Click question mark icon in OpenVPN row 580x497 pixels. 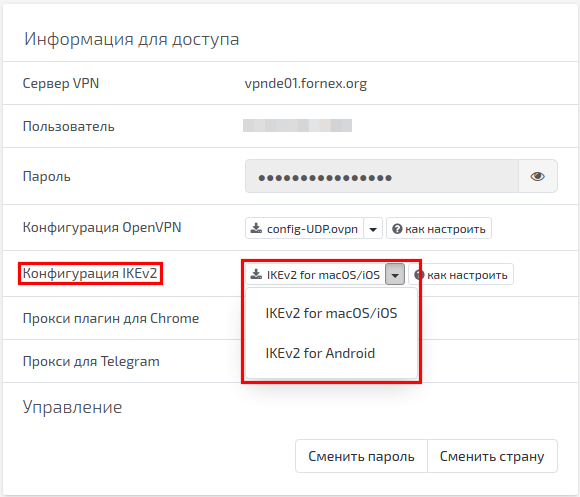coord(397,229)
